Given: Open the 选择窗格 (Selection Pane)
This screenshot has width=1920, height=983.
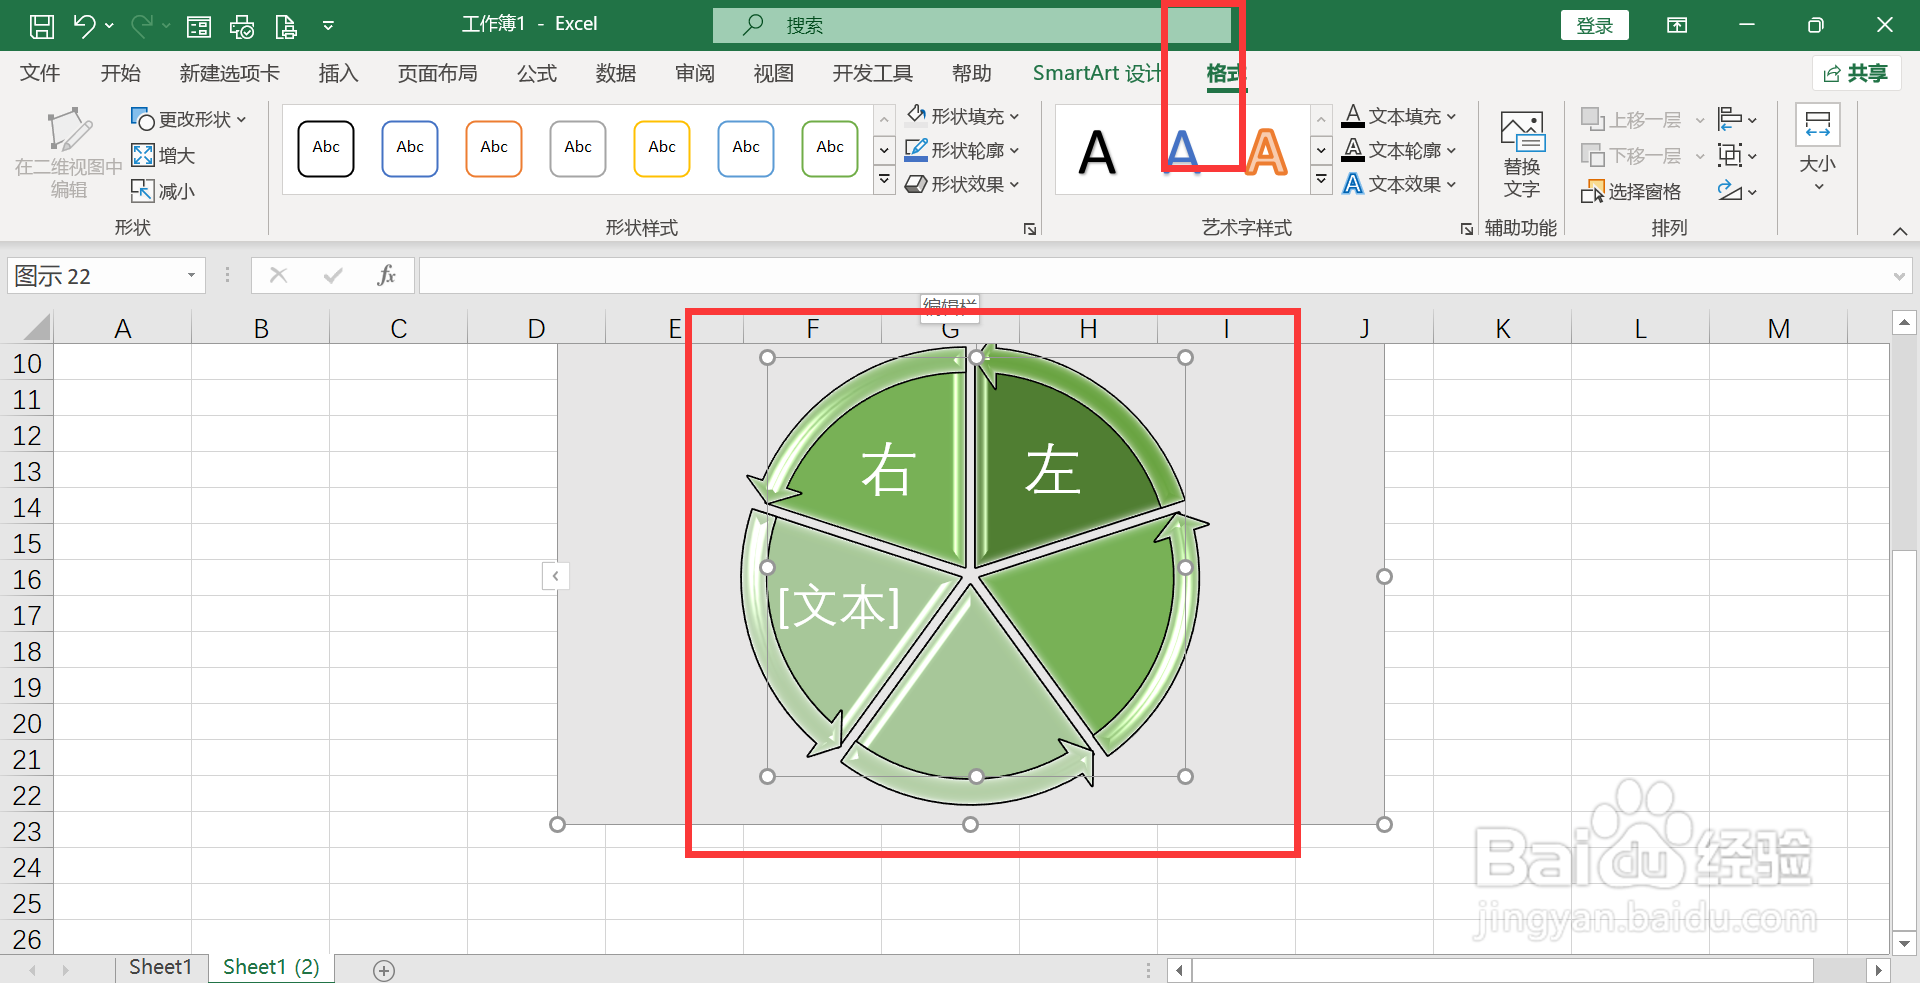Looking at the screenshot, I should click(x=1630, y=191).
